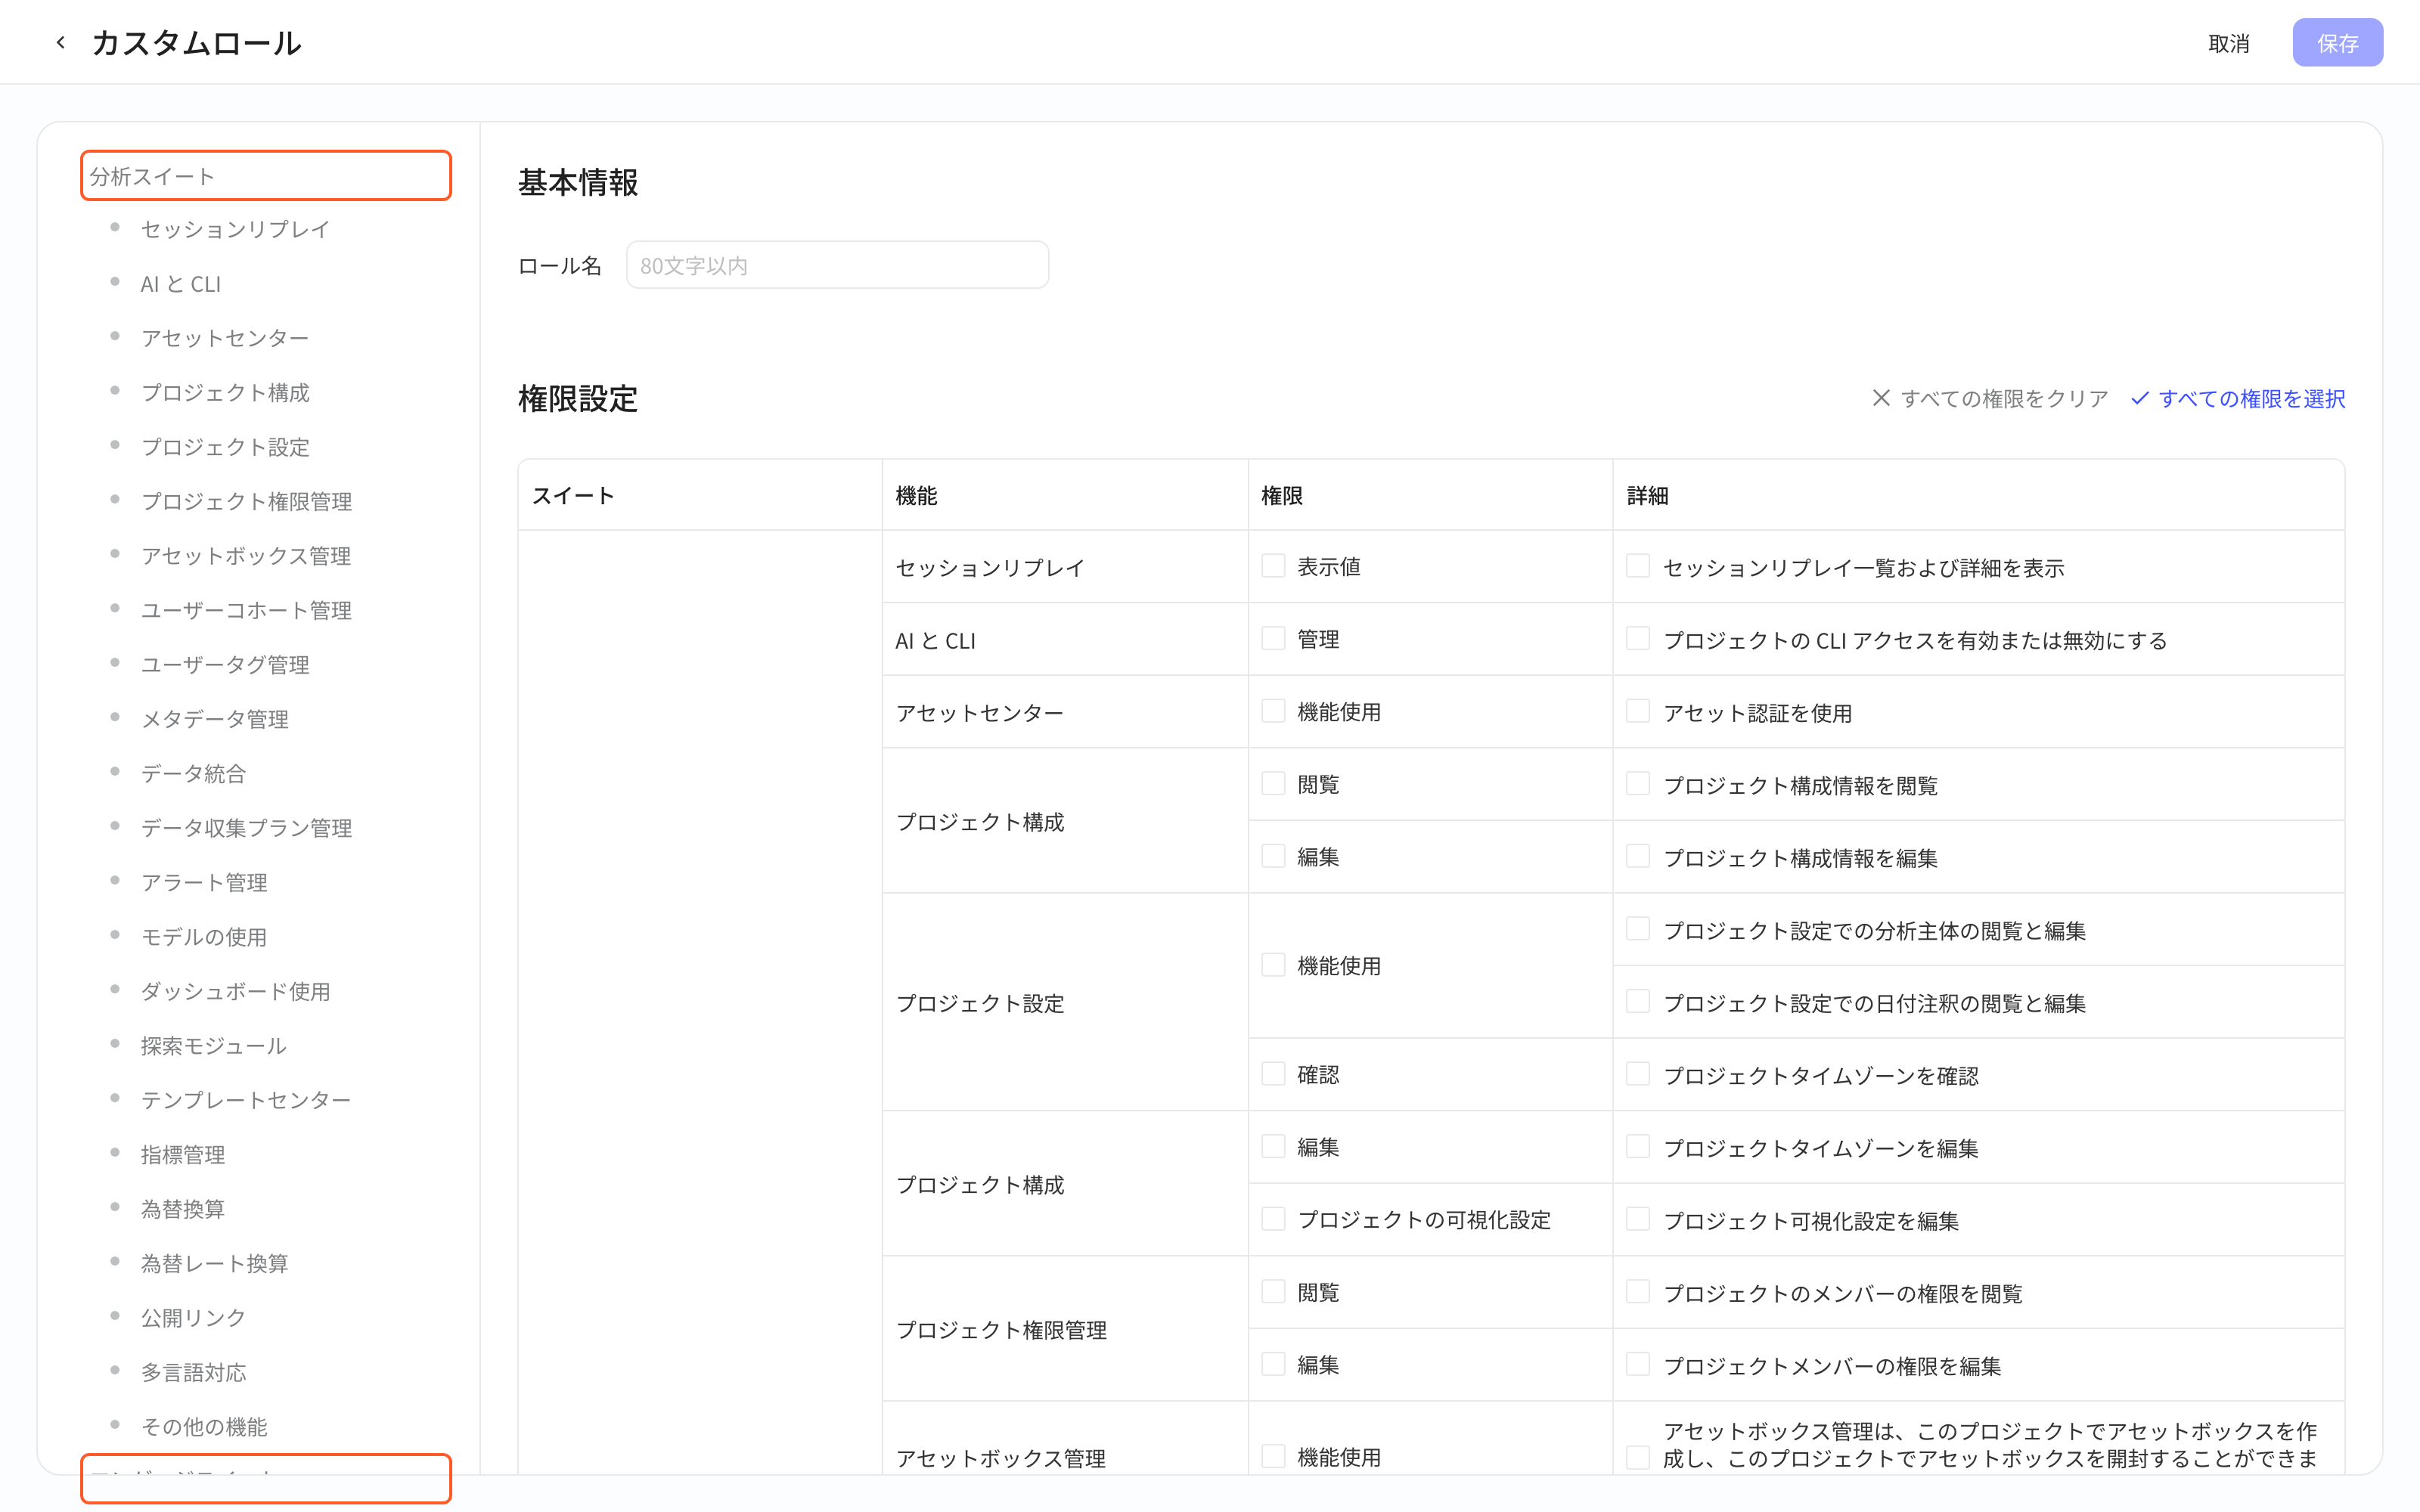Screen dimensions: 2420x1512
Task: Jump to メタデータ管理 in the sidebar
Action: pos(214,719)
